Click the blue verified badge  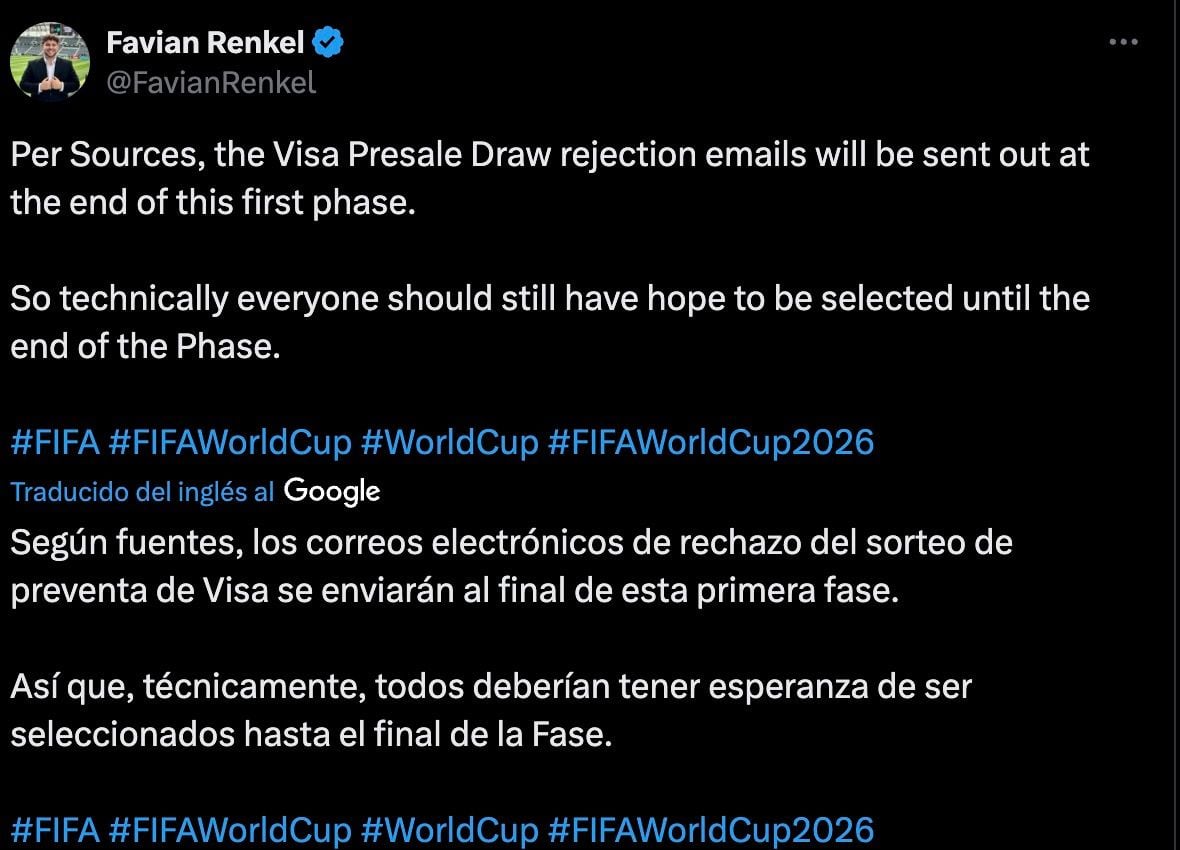click(x=331, y=43)
